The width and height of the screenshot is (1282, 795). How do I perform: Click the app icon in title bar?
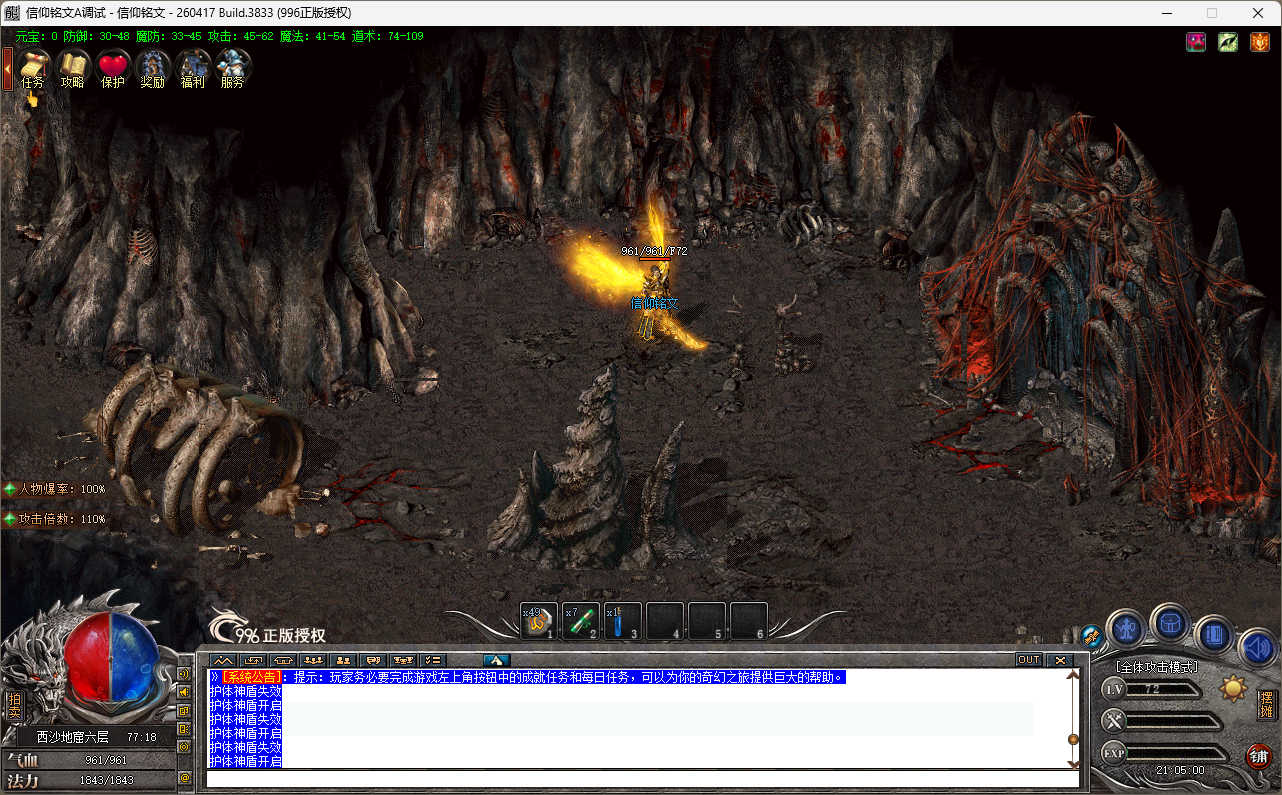(13, 13)
